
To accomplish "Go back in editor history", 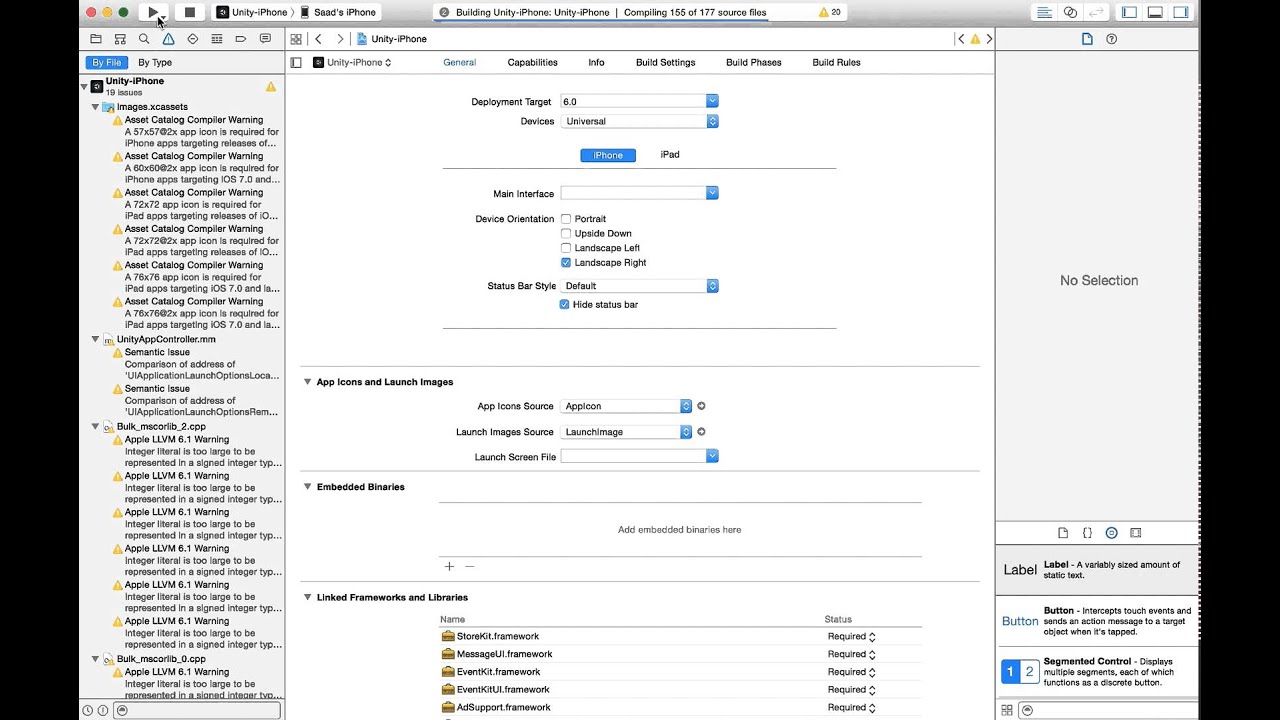I will (x=318, y=39).
